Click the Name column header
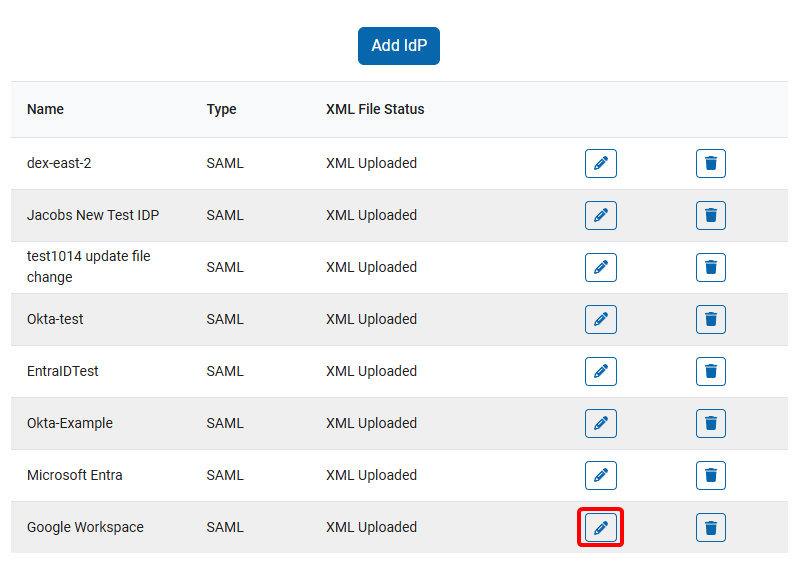This screenshot has height=563, width=806. point(45,109)
